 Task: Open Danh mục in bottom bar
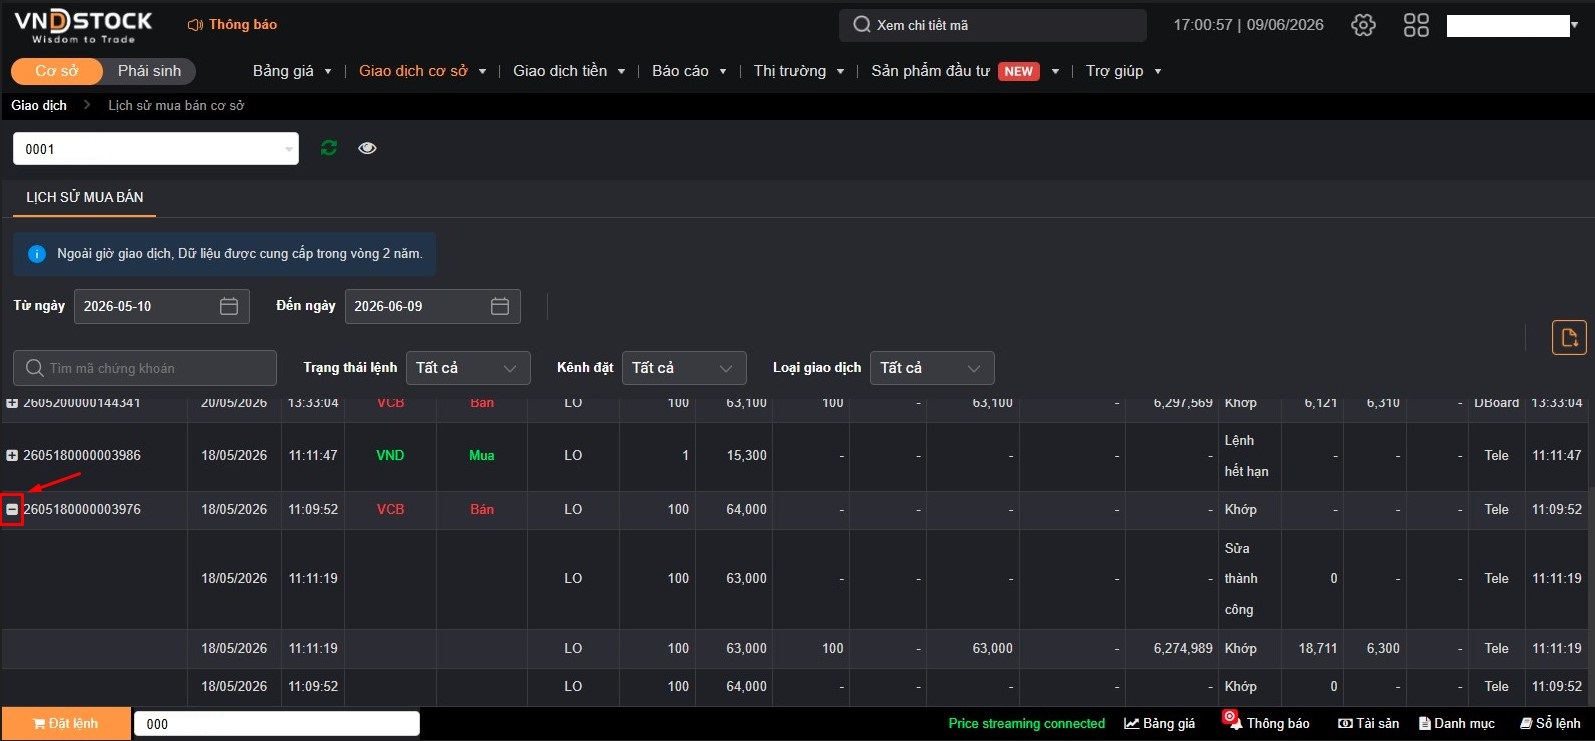pos(1457,723)
